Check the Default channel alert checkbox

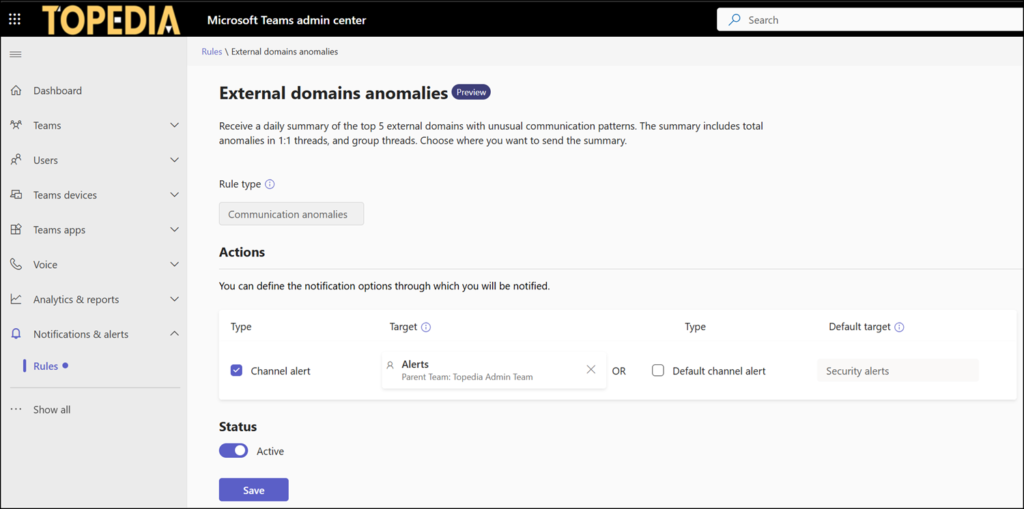658,370
